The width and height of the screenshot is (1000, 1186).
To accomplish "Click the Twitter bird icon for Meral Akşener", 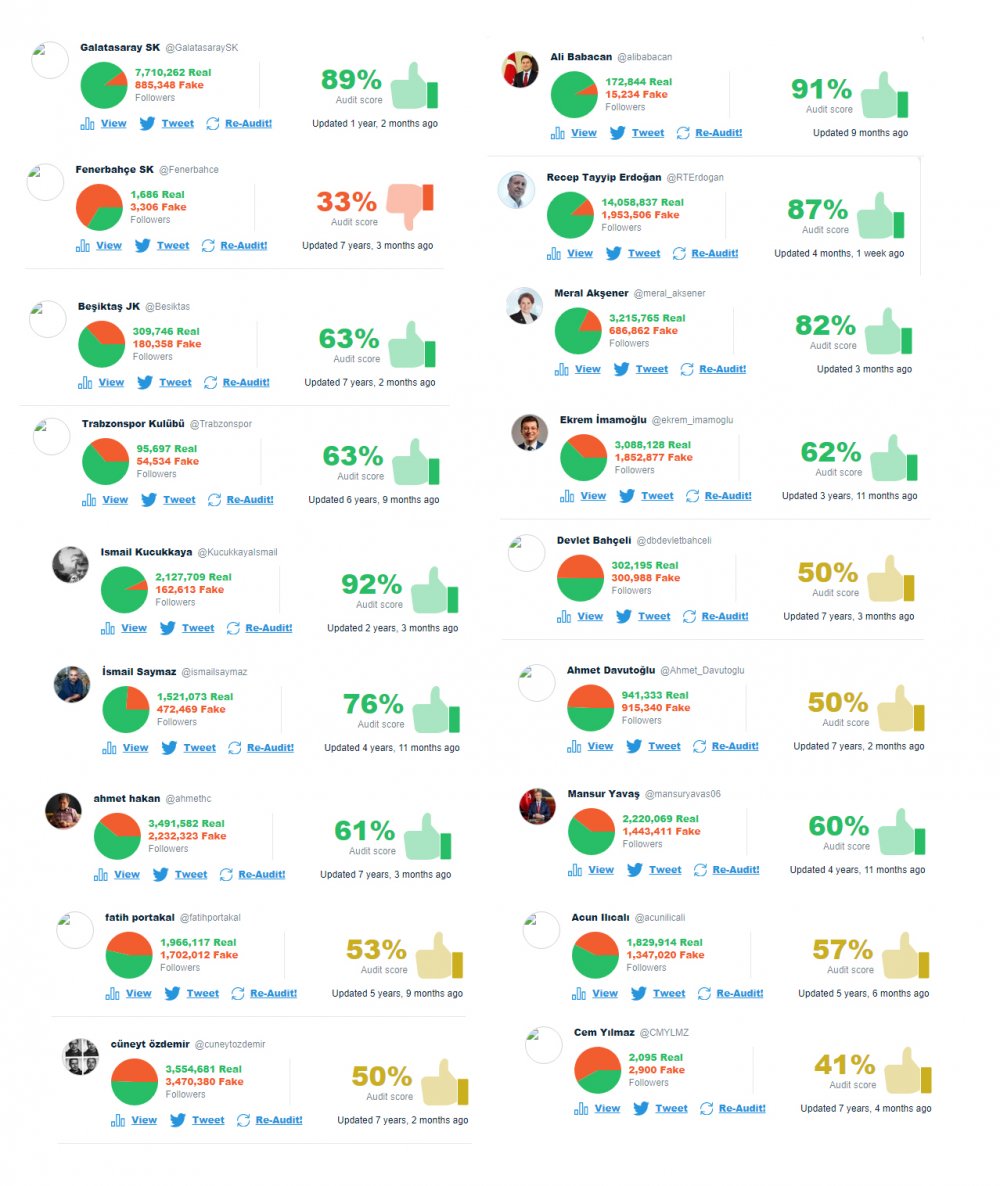I will [x=621, y=369].
